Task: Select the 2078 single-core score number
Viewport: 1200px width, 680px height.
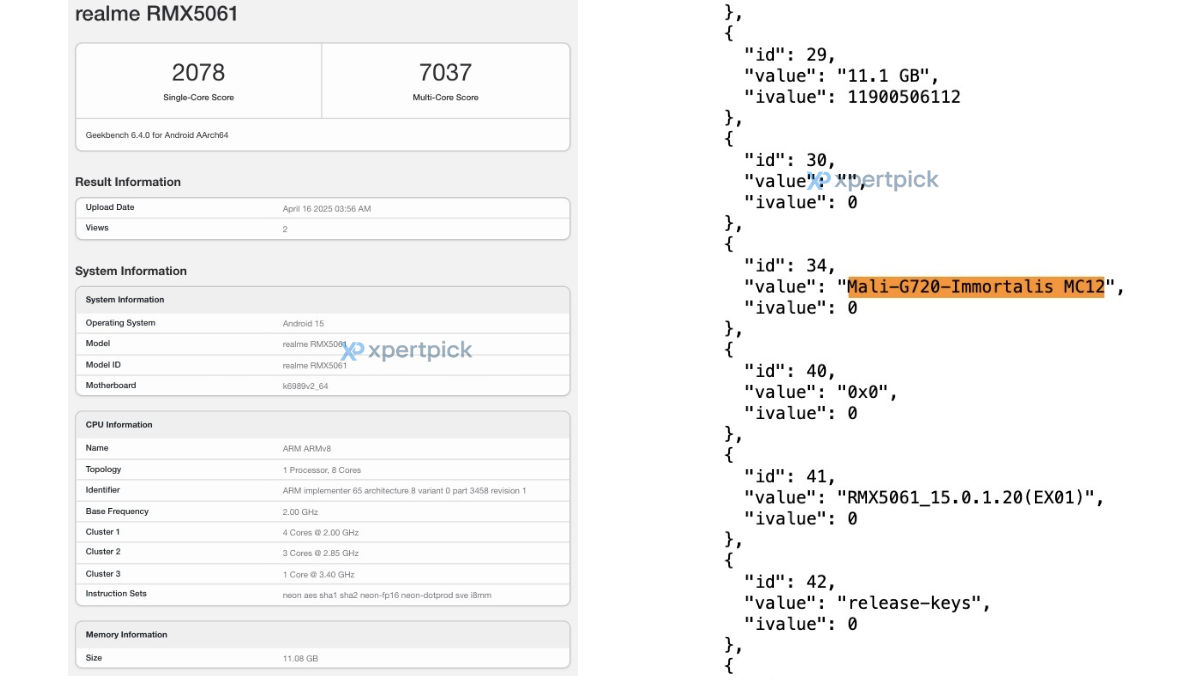Action: 198,72
